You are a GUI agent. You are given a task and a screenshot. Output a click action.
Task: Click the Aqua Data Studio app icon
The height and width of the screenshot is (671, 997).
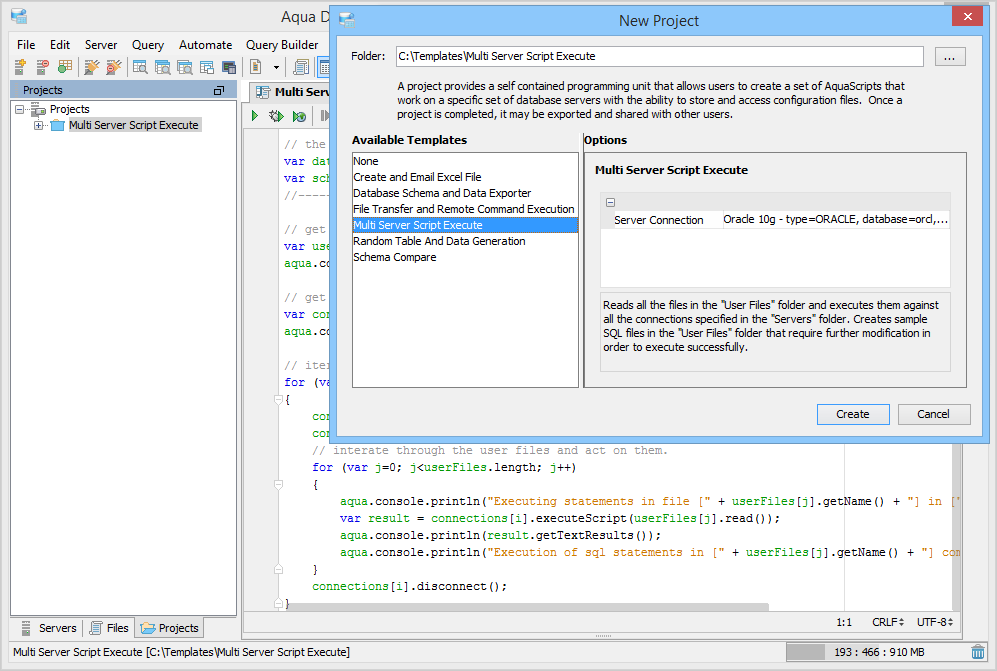pyautogui.click(x=19, y=16)
